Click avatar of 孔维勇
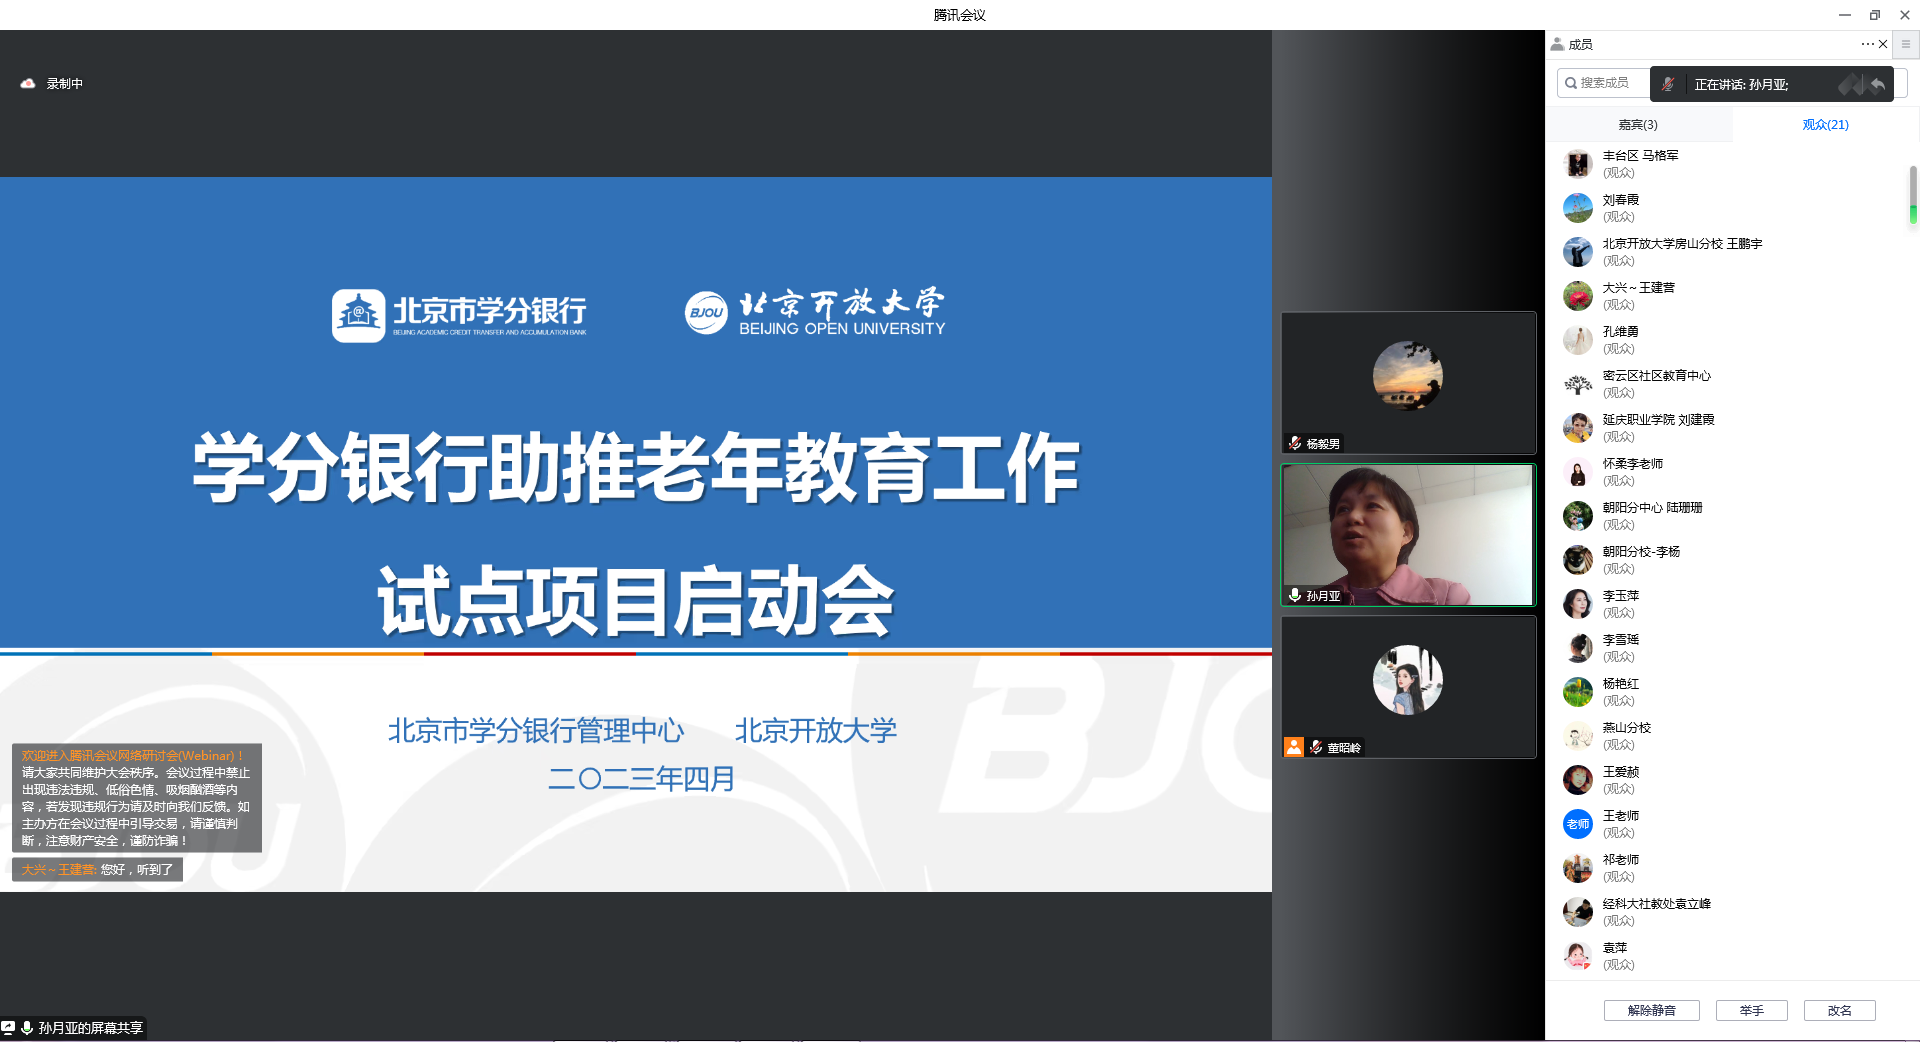Screen dimensions: 1920x1042 1578,340
